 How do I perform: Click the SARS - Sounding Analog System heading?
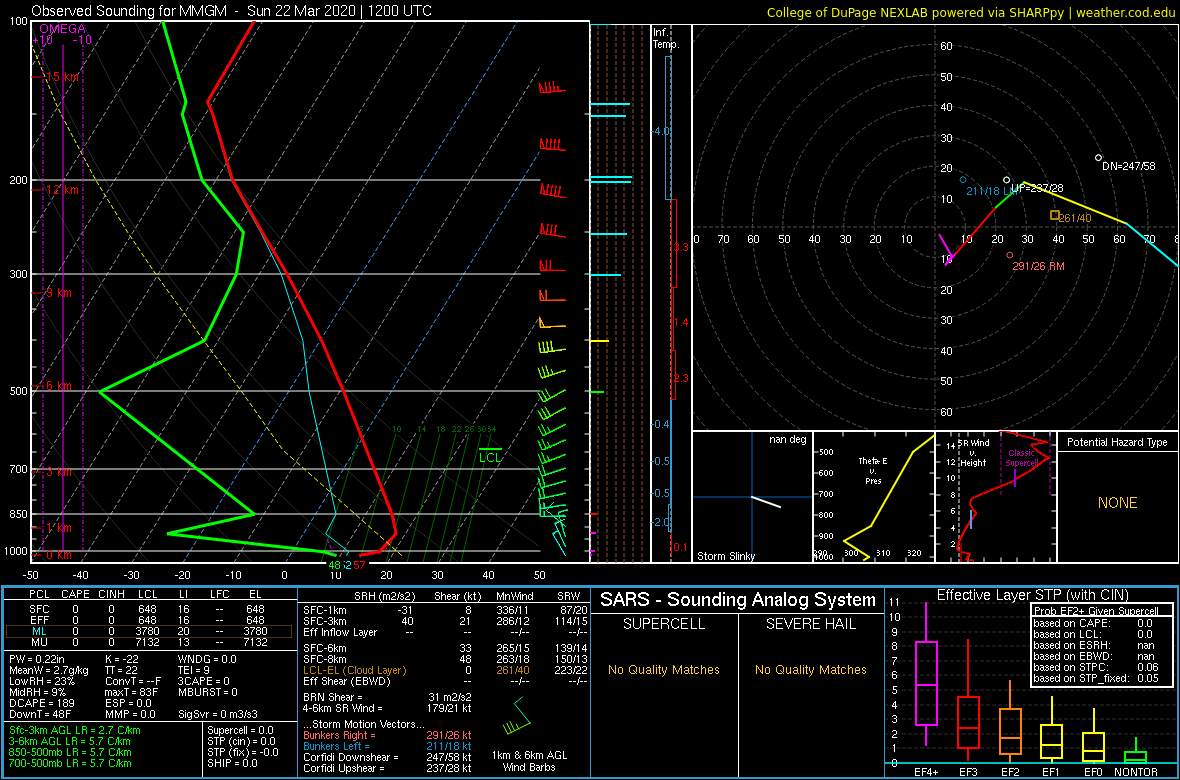[x=738, y=600]
